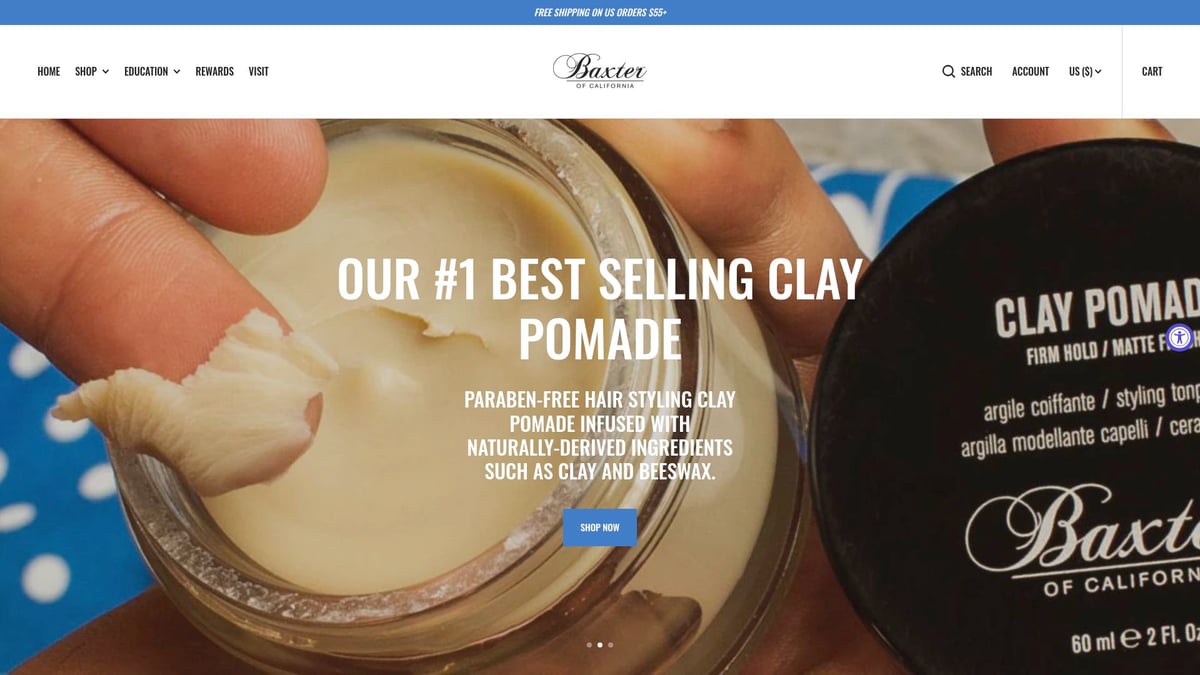Click the free shipping announcement banner
This screenshot has height=675, width=1200.
(x=600, y=12)
